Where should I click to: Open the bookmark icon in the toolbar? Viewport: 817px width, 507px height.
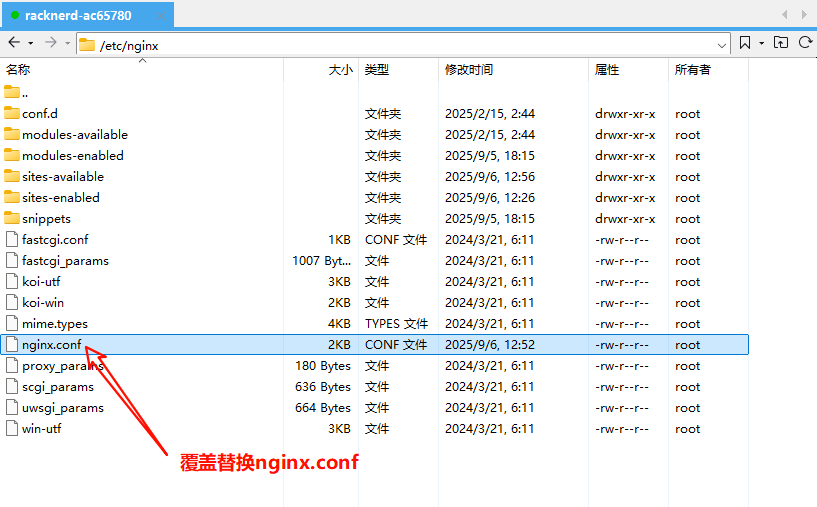745,43
